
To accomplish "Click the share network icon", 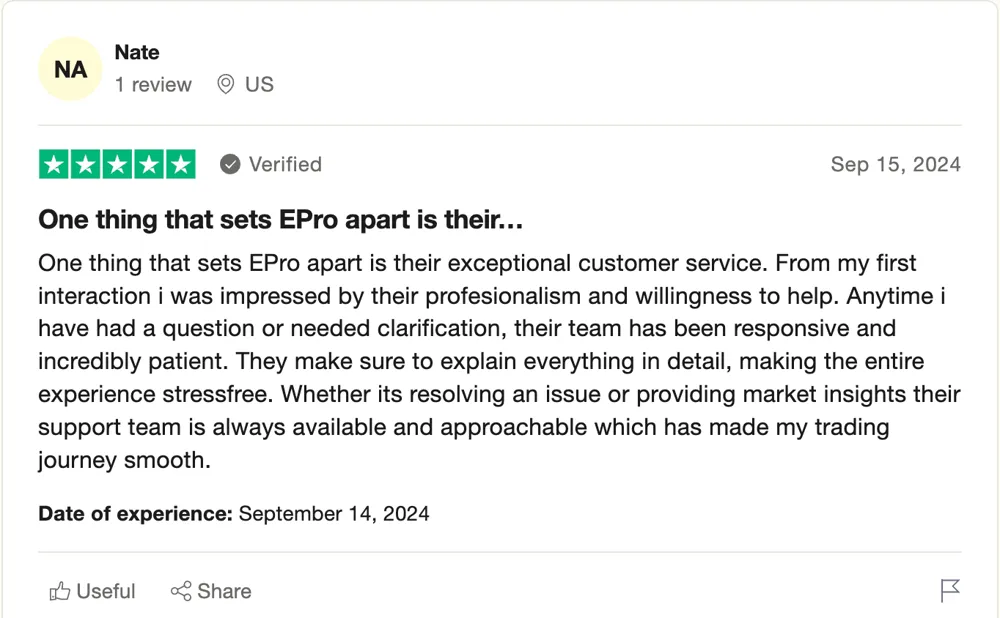I will (181, 591).
